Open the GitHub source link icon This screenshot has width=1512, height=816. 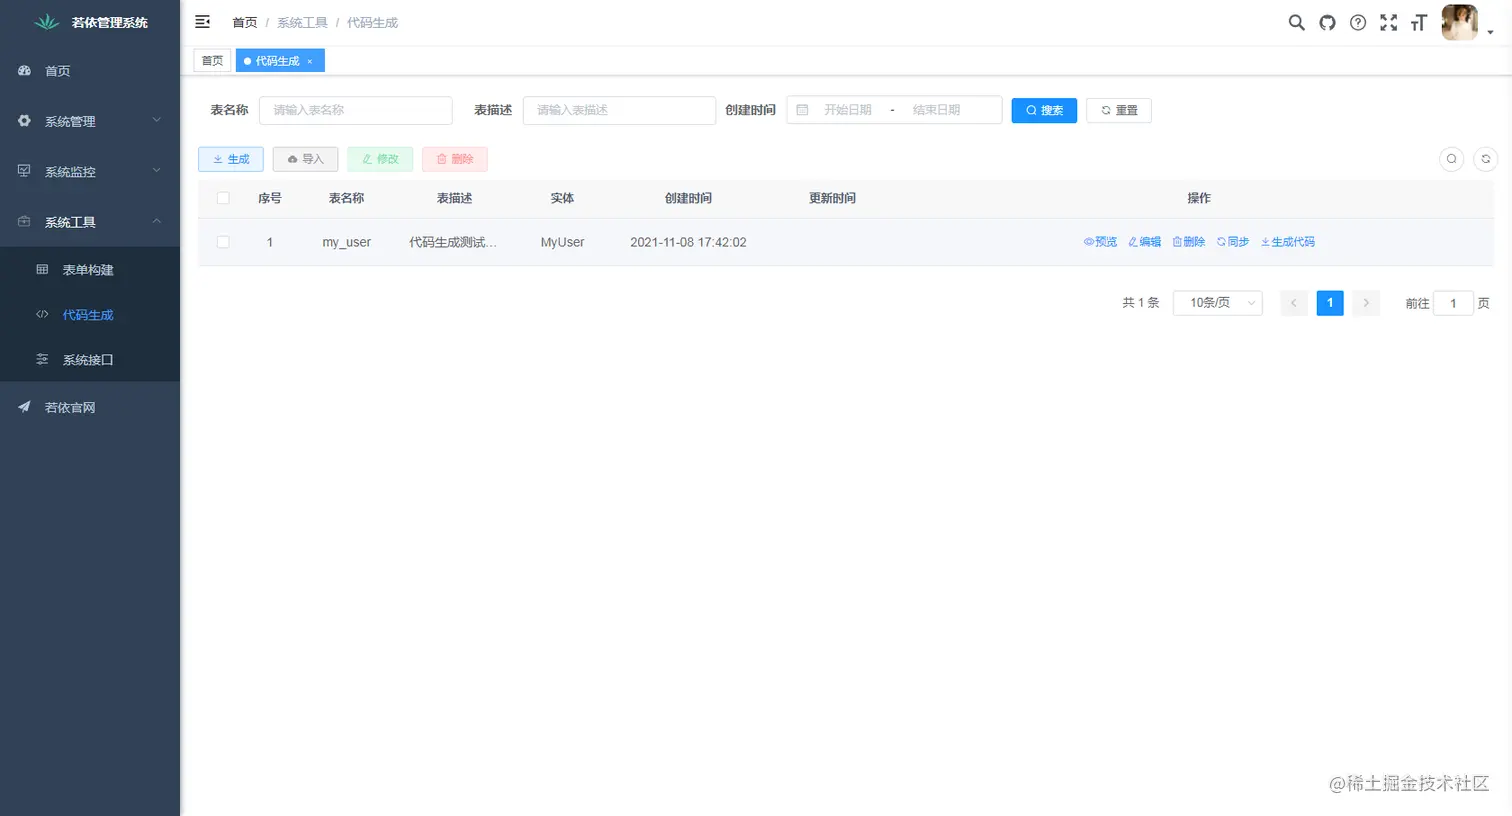[1327, 23]
